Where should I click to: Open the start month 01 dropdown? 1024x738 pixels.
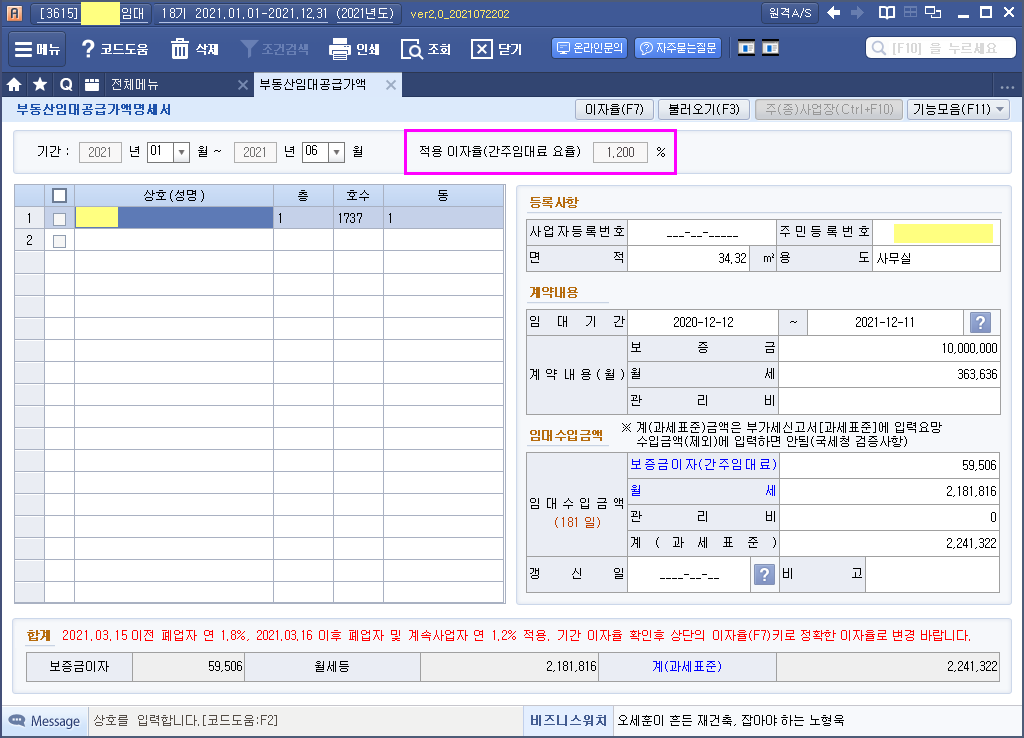pyautogui.click(x=182, y=152)
